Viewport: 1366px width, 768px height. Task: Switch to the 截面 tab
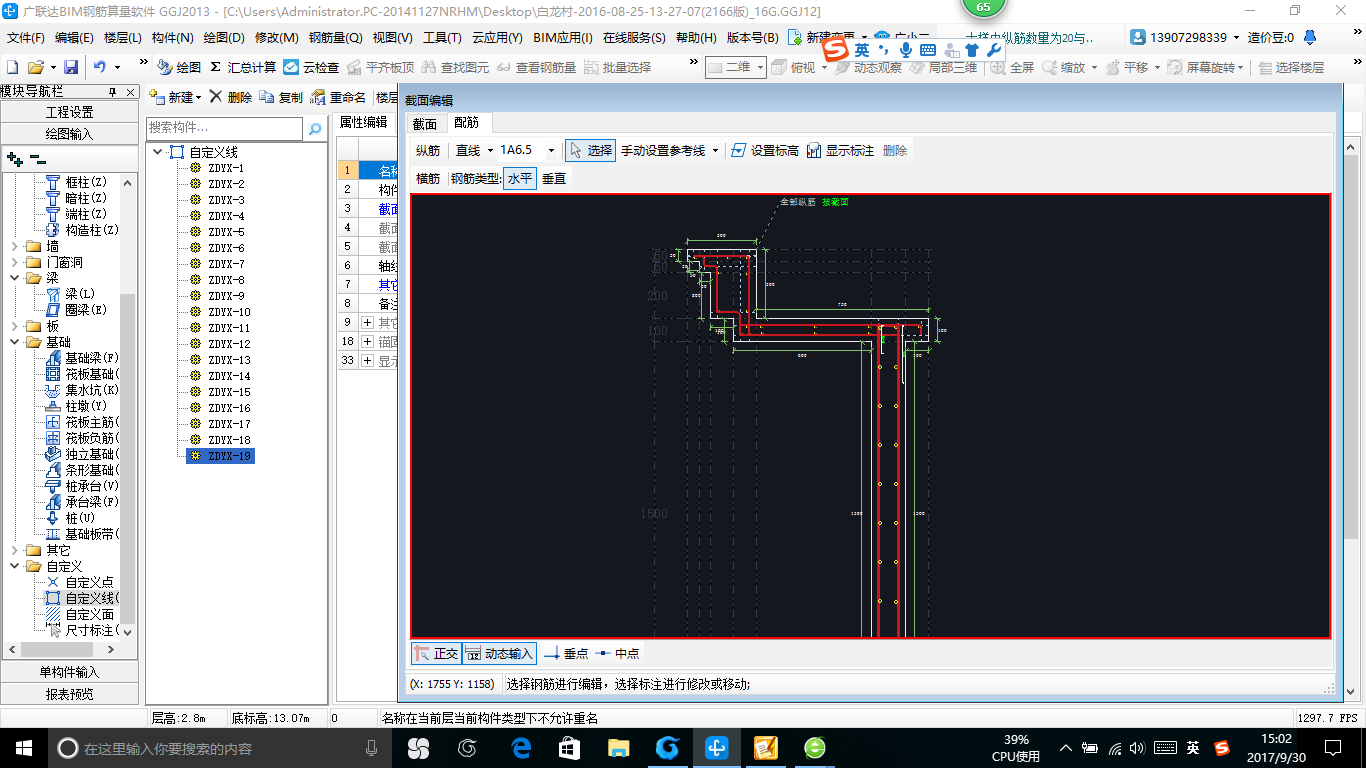click(425, 123)
